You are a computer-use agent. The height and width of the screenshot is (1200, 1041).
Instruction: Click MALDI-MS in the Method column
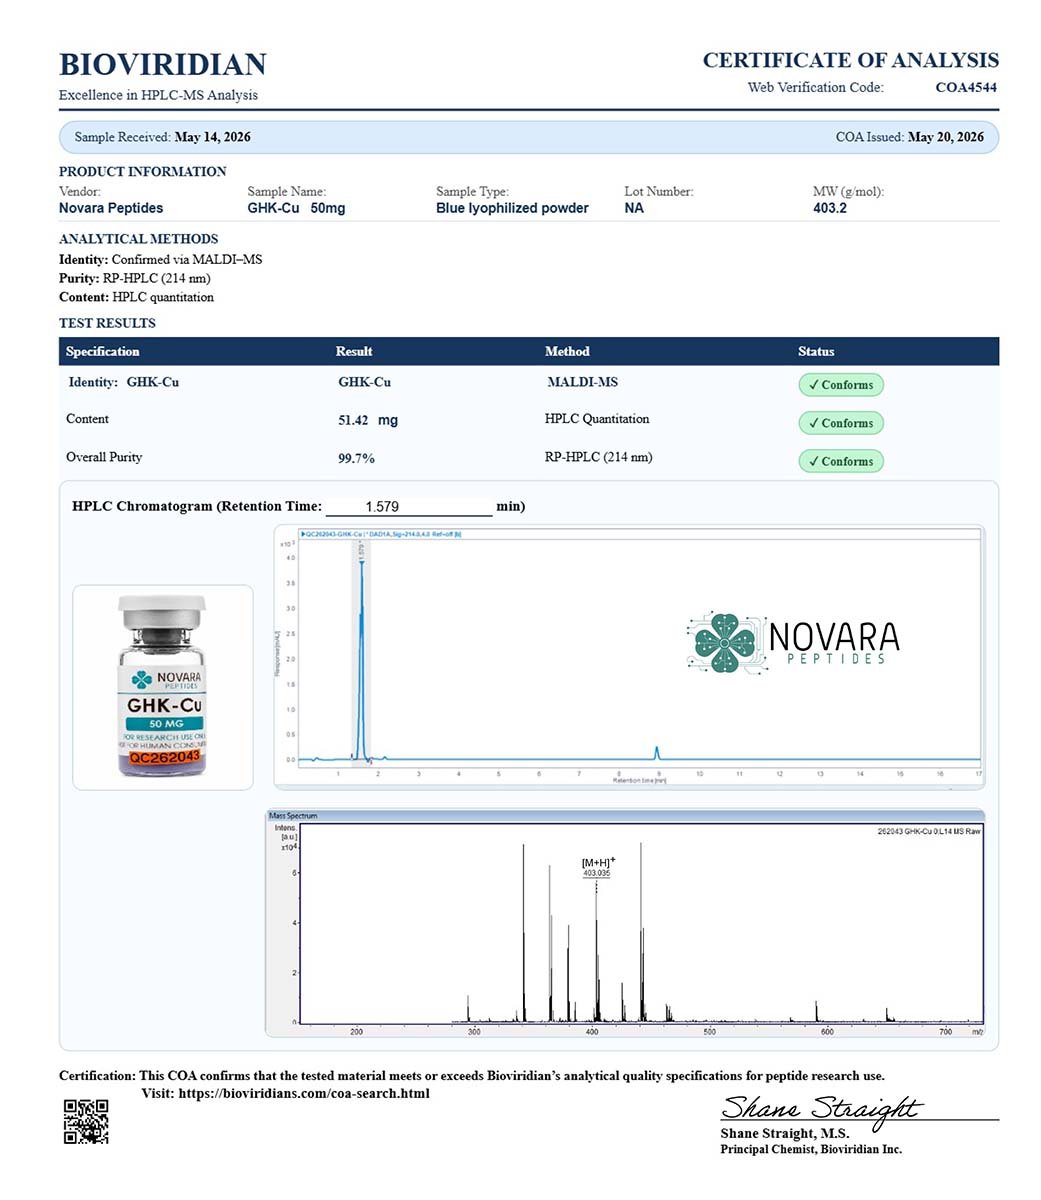coord(583,382)
